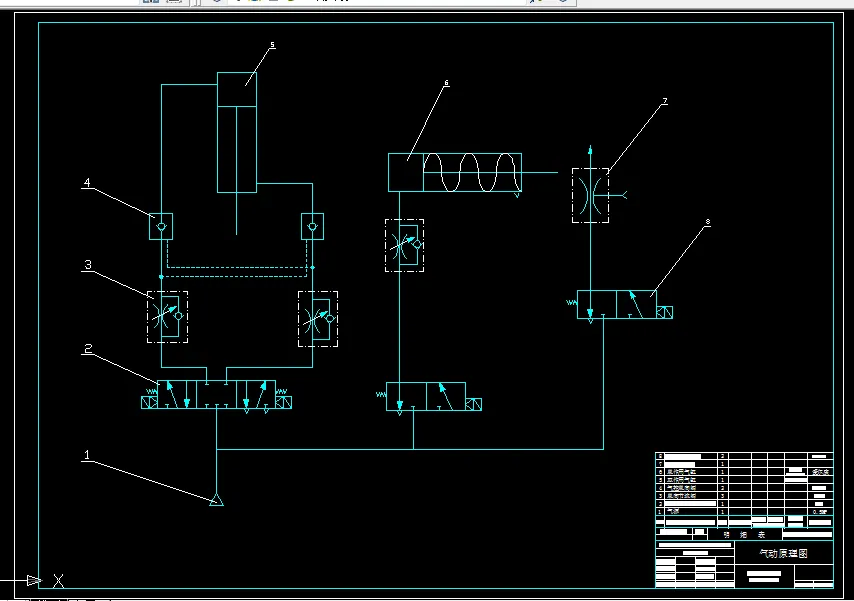The height and width of the screenshot is (601, 854).
Task: Select the solenoid of valve 8
Action: click(x=664, y=312)
